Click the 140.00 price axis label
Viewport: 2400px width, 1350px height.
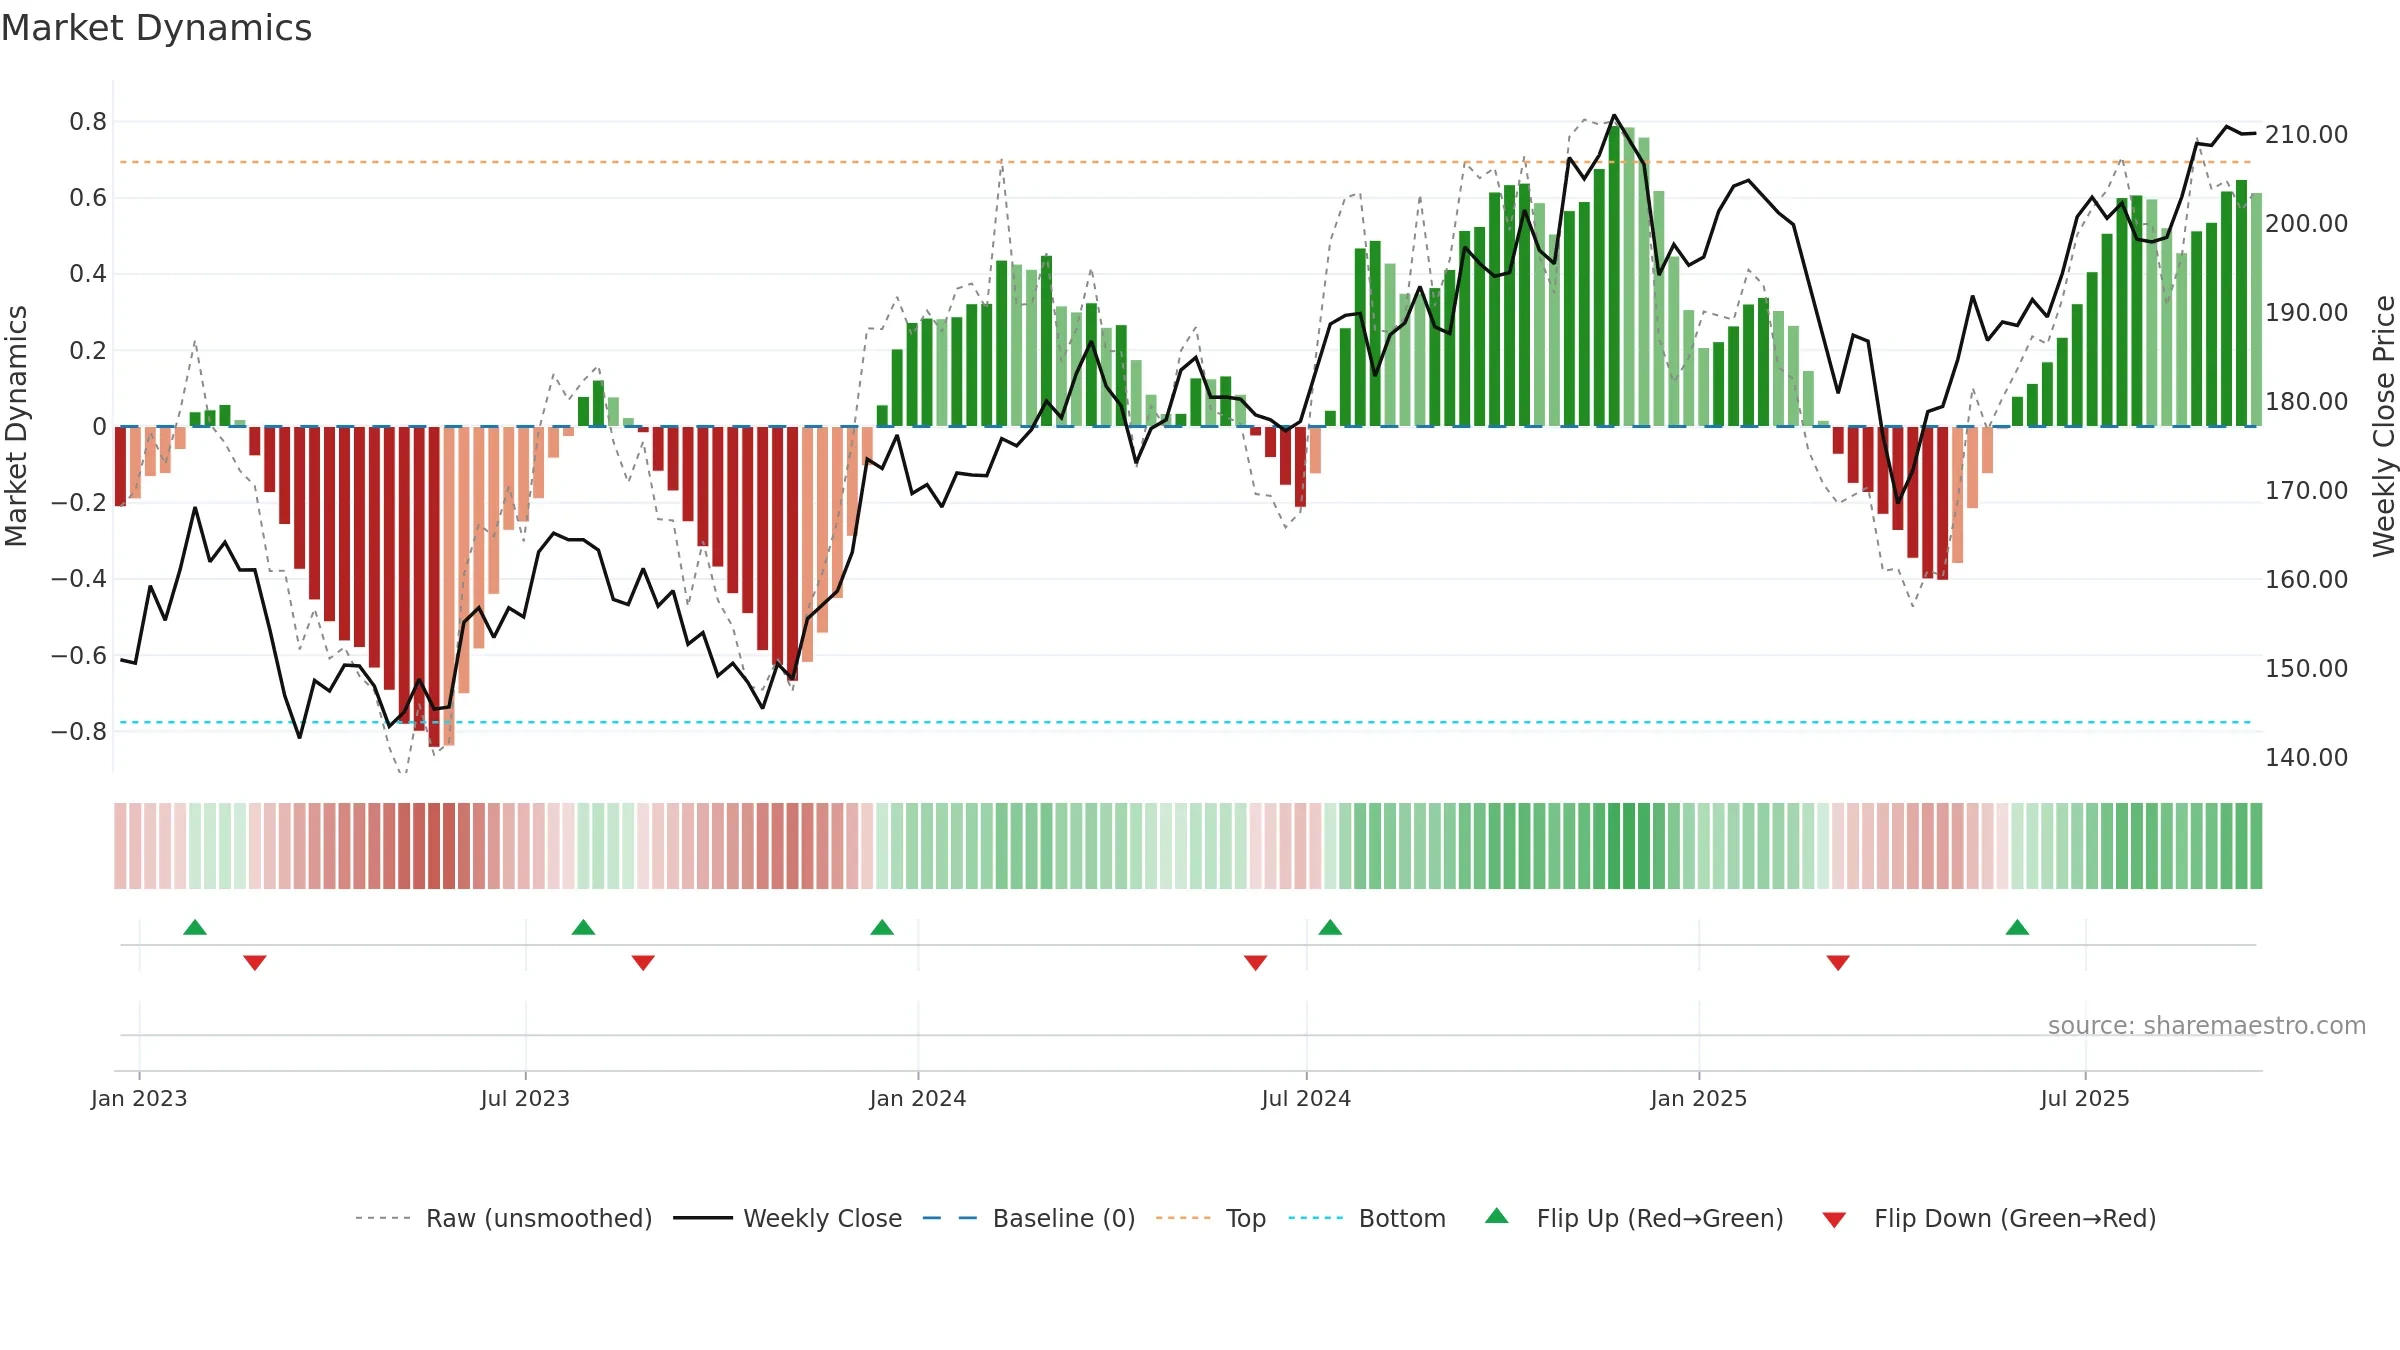(x=2306, y=757)
